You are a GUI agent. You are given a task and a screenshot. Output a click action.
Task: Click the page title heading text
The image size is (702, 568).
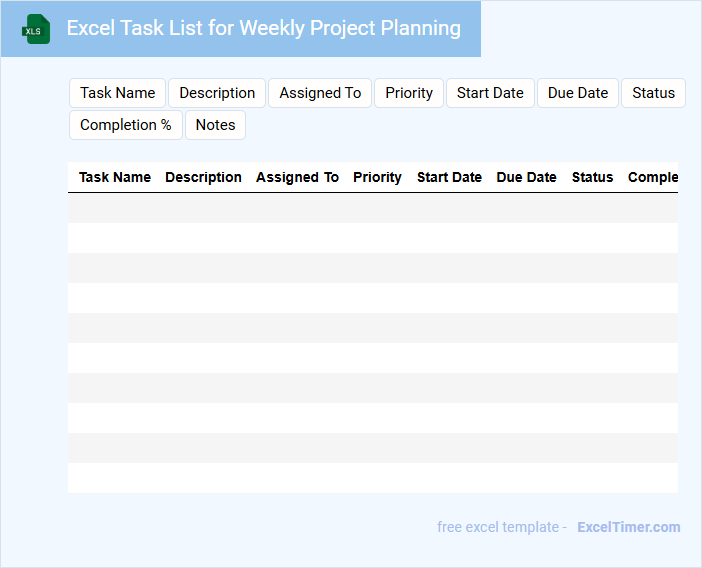264,28
